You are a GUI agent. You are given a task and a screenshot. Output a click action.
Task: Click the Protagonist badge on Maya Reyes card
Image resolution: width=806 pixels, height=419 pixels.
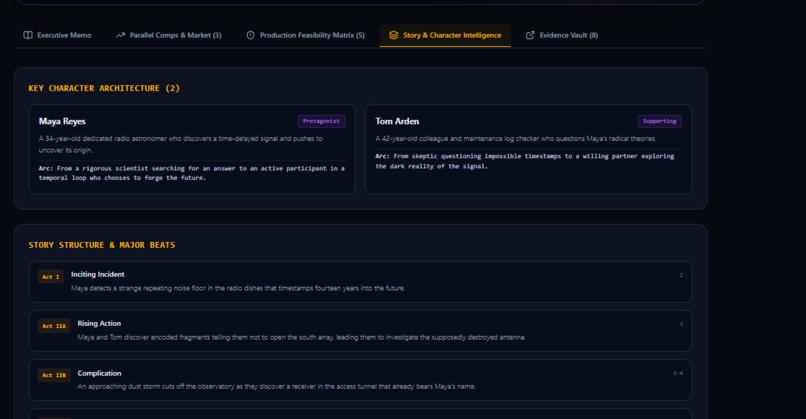point(321,121)
